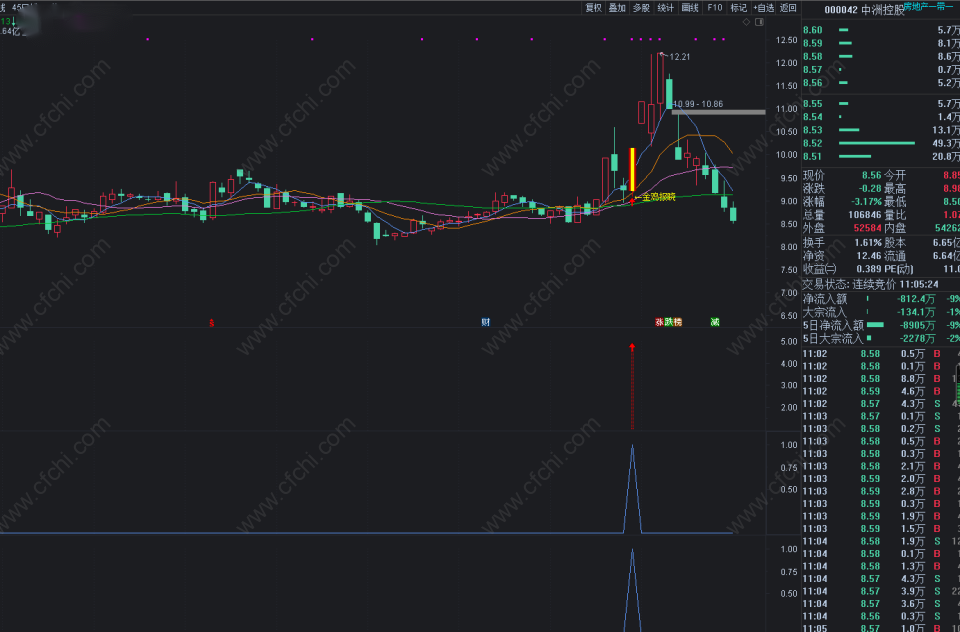The width and height of the screenshot is (960, 632).
Task: Click the red $ marker on the chart
Action: (212, 323)
